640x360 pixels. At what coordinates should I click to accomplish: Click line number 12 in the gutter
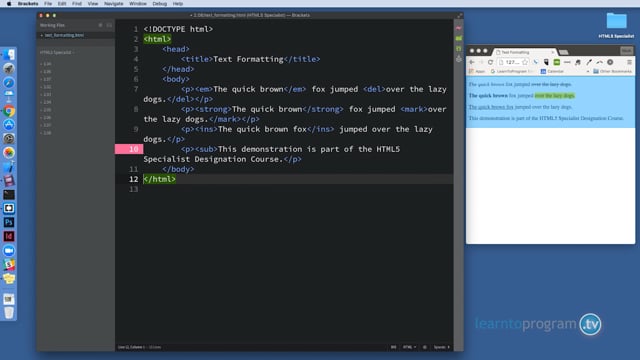coord(133,179)
